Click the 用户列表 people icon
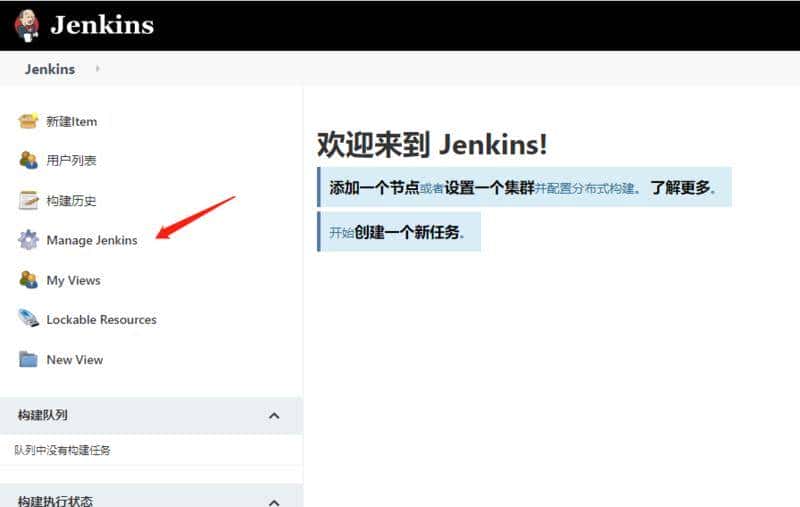800x507 pixels. [x=28, y=160]
